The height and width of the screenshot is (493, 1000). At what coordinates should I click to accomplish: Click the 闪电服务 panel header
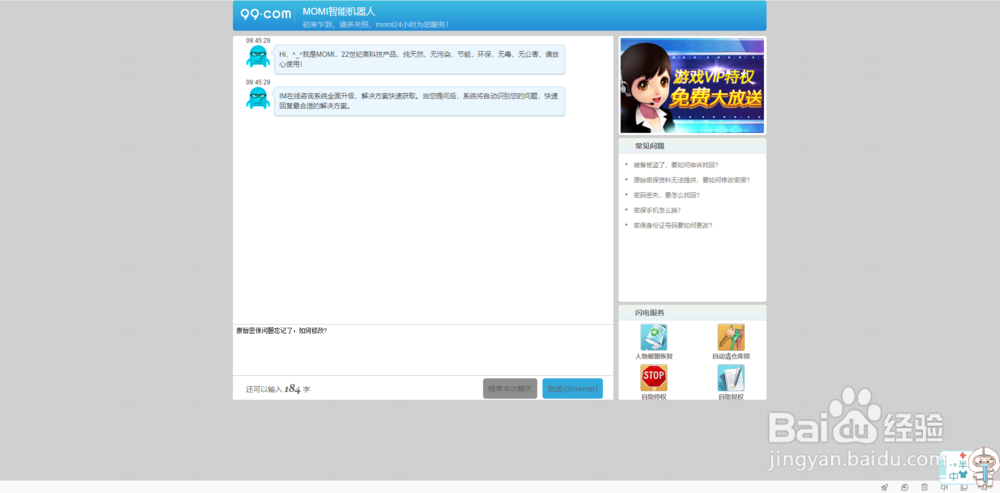[x=693, y=313]
